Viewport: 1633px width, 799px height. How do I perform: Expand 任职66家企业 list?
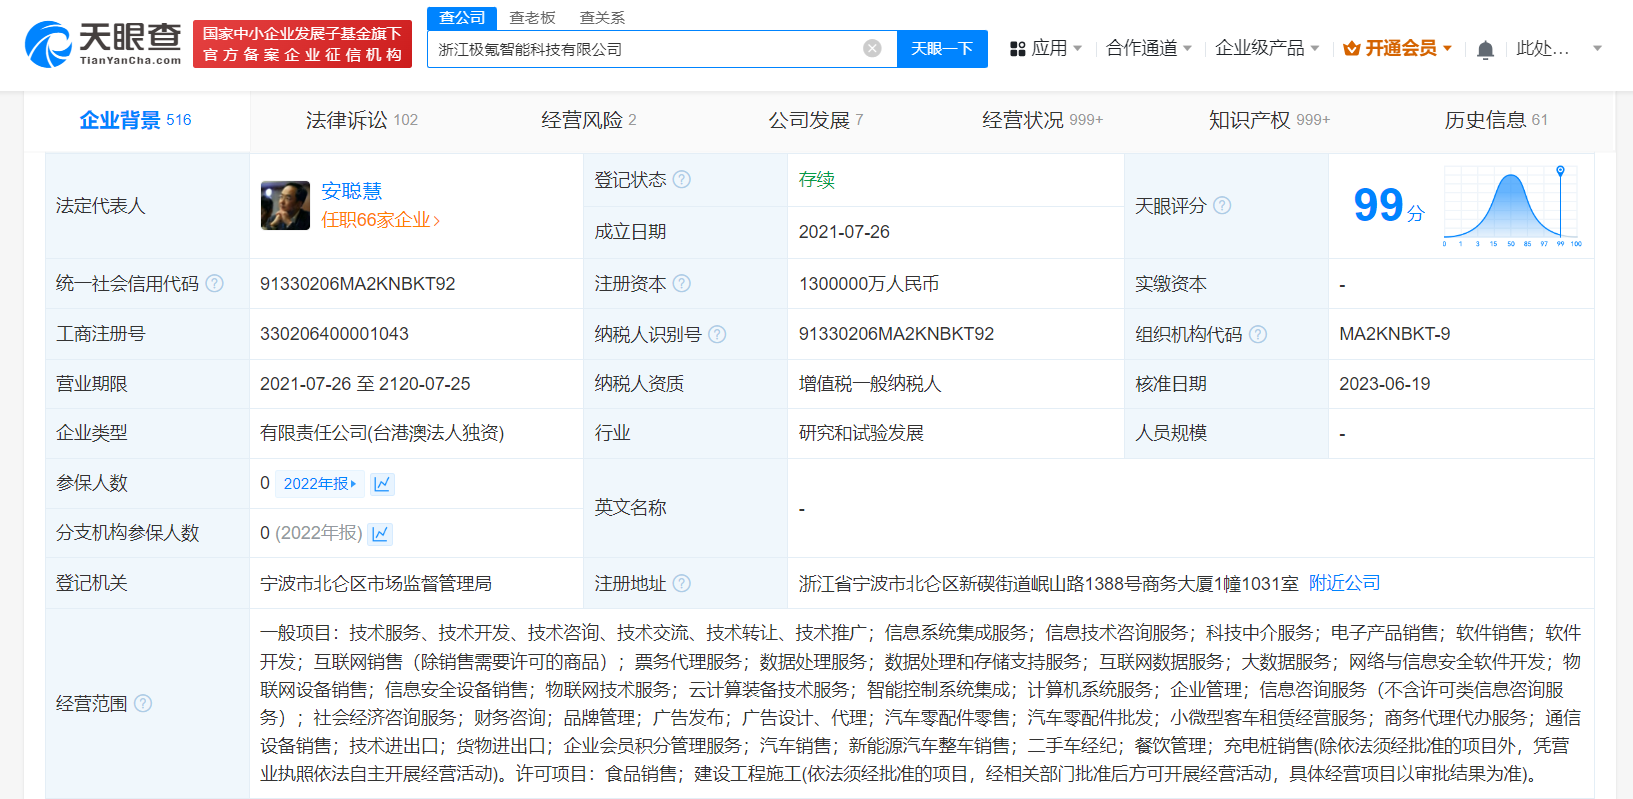pyautogui.click(x=380, y=220)
